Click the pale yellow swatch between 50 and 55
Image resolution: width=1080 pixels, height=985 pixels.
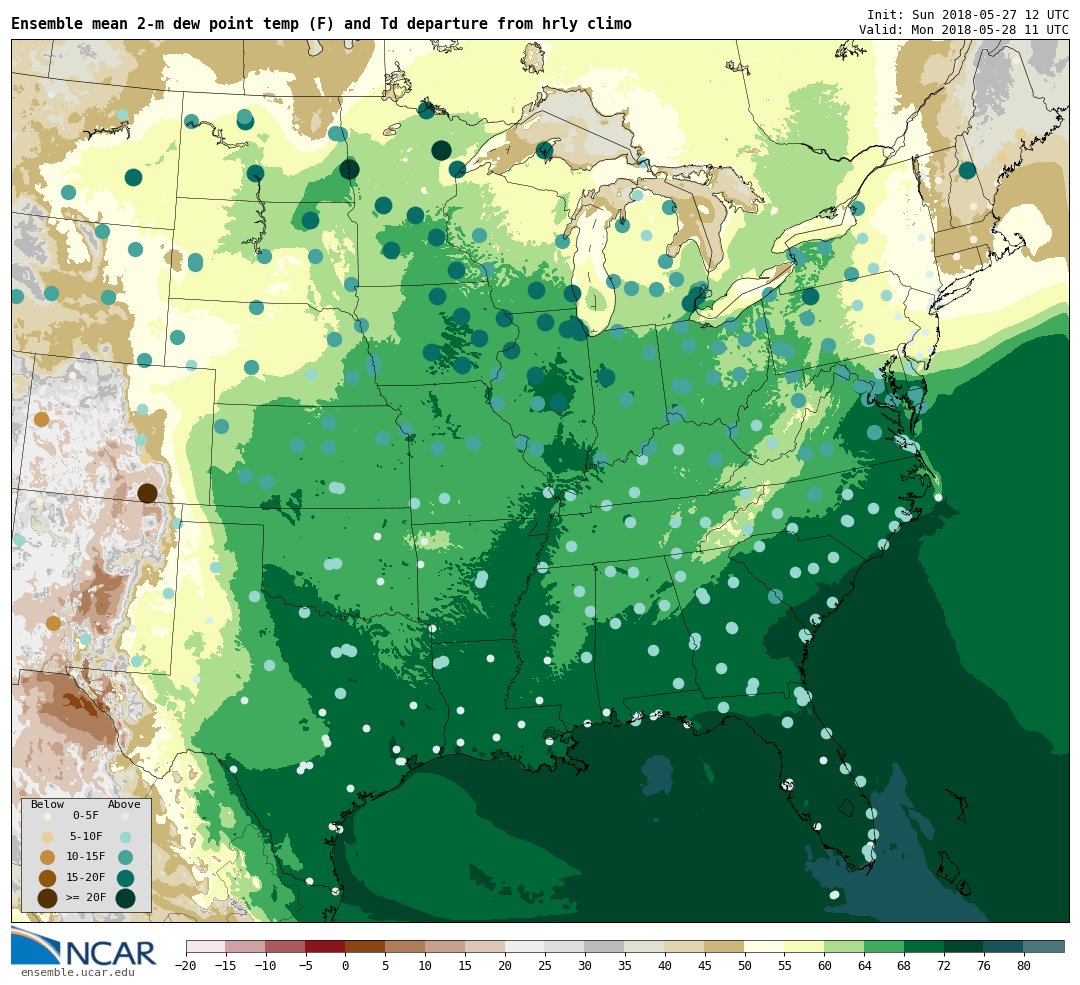point(765,946)
